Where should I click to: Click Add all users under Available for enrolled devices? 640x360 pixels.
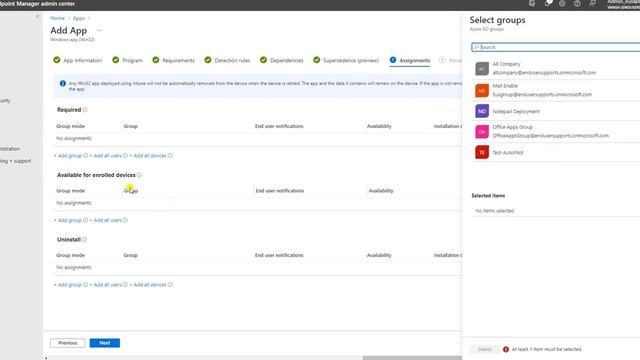[106, 220]
